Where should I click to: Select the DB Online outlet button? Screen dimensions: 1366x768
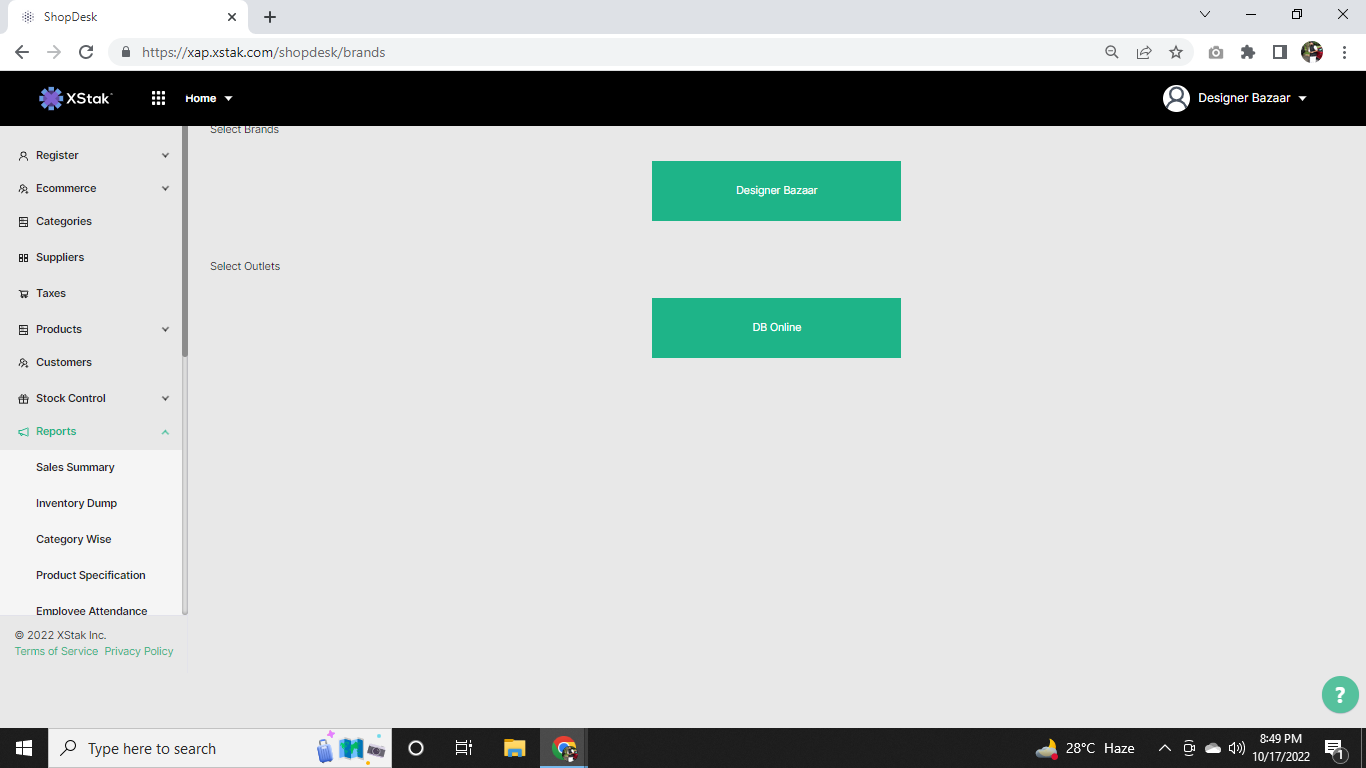click(776, 328)
